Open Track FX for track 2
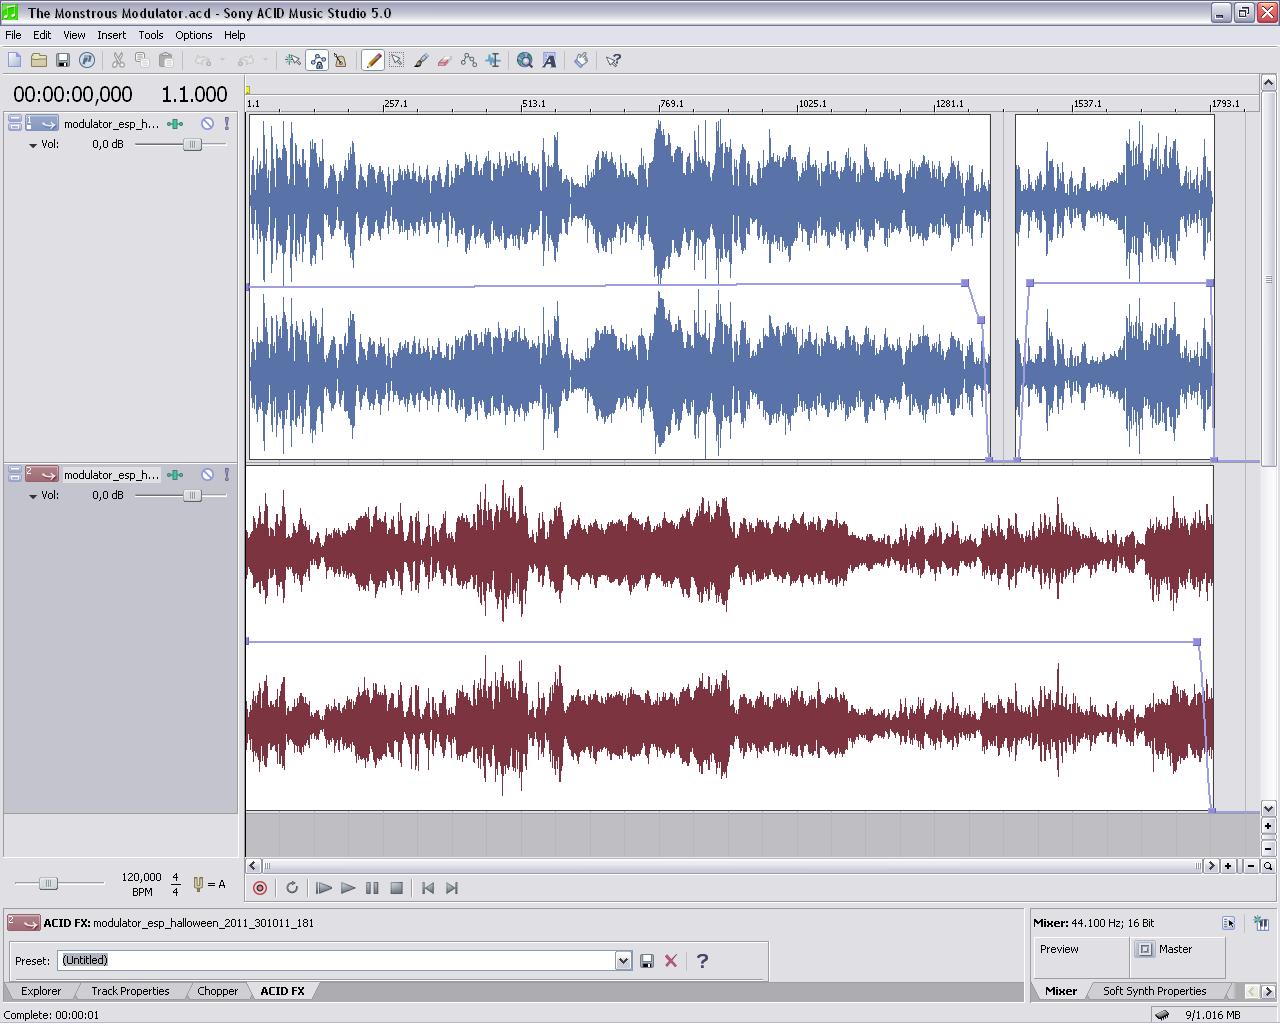Viewport: 1280px width, 1024px height. coord(175,475)
